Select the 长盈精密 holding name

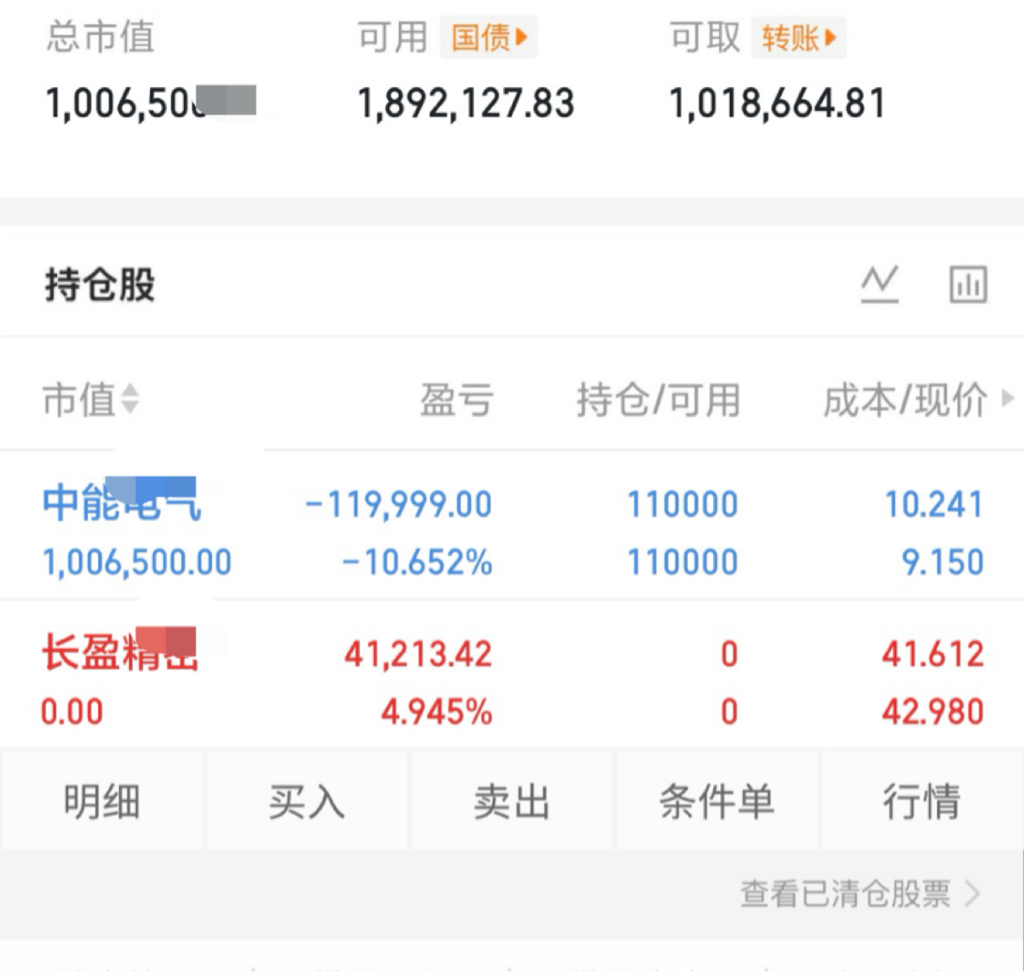point(120,651)
